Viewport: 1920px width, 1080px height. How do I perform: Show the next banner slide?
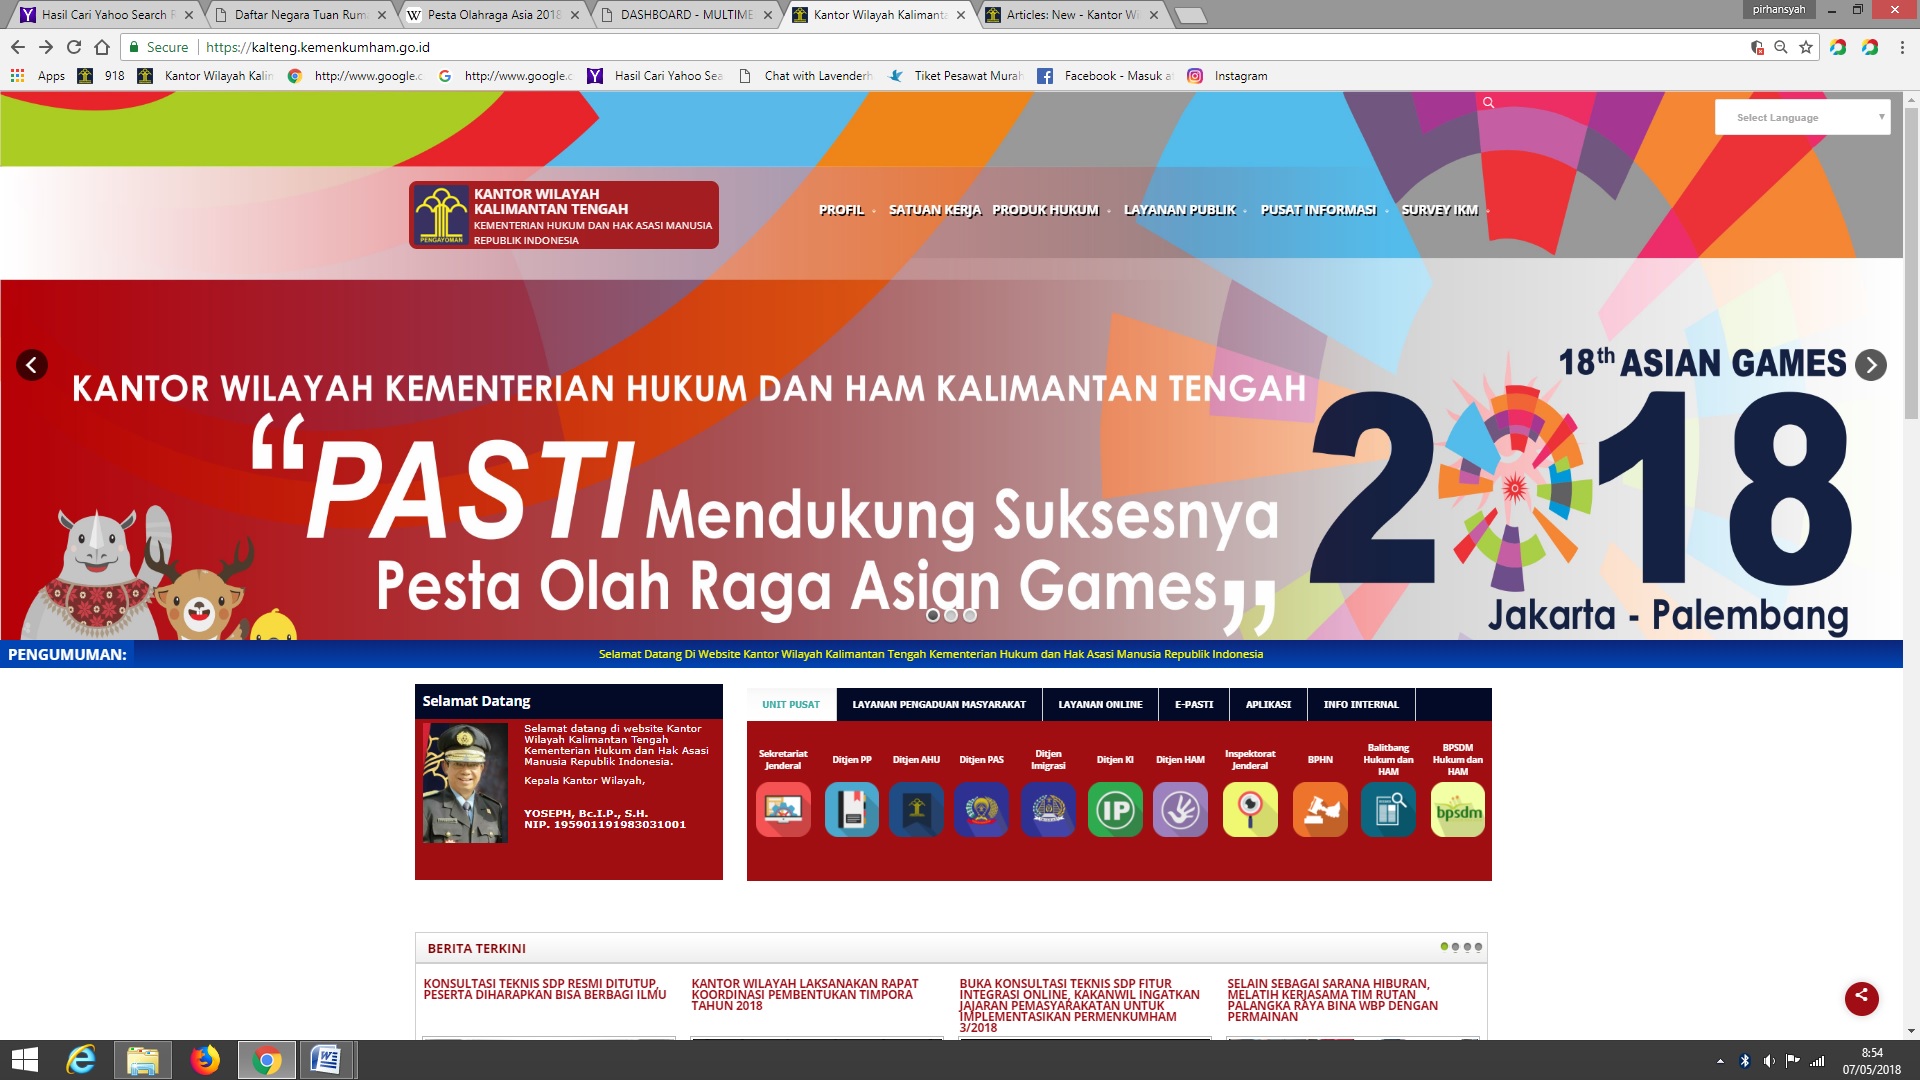click(x=1871, y=365)
